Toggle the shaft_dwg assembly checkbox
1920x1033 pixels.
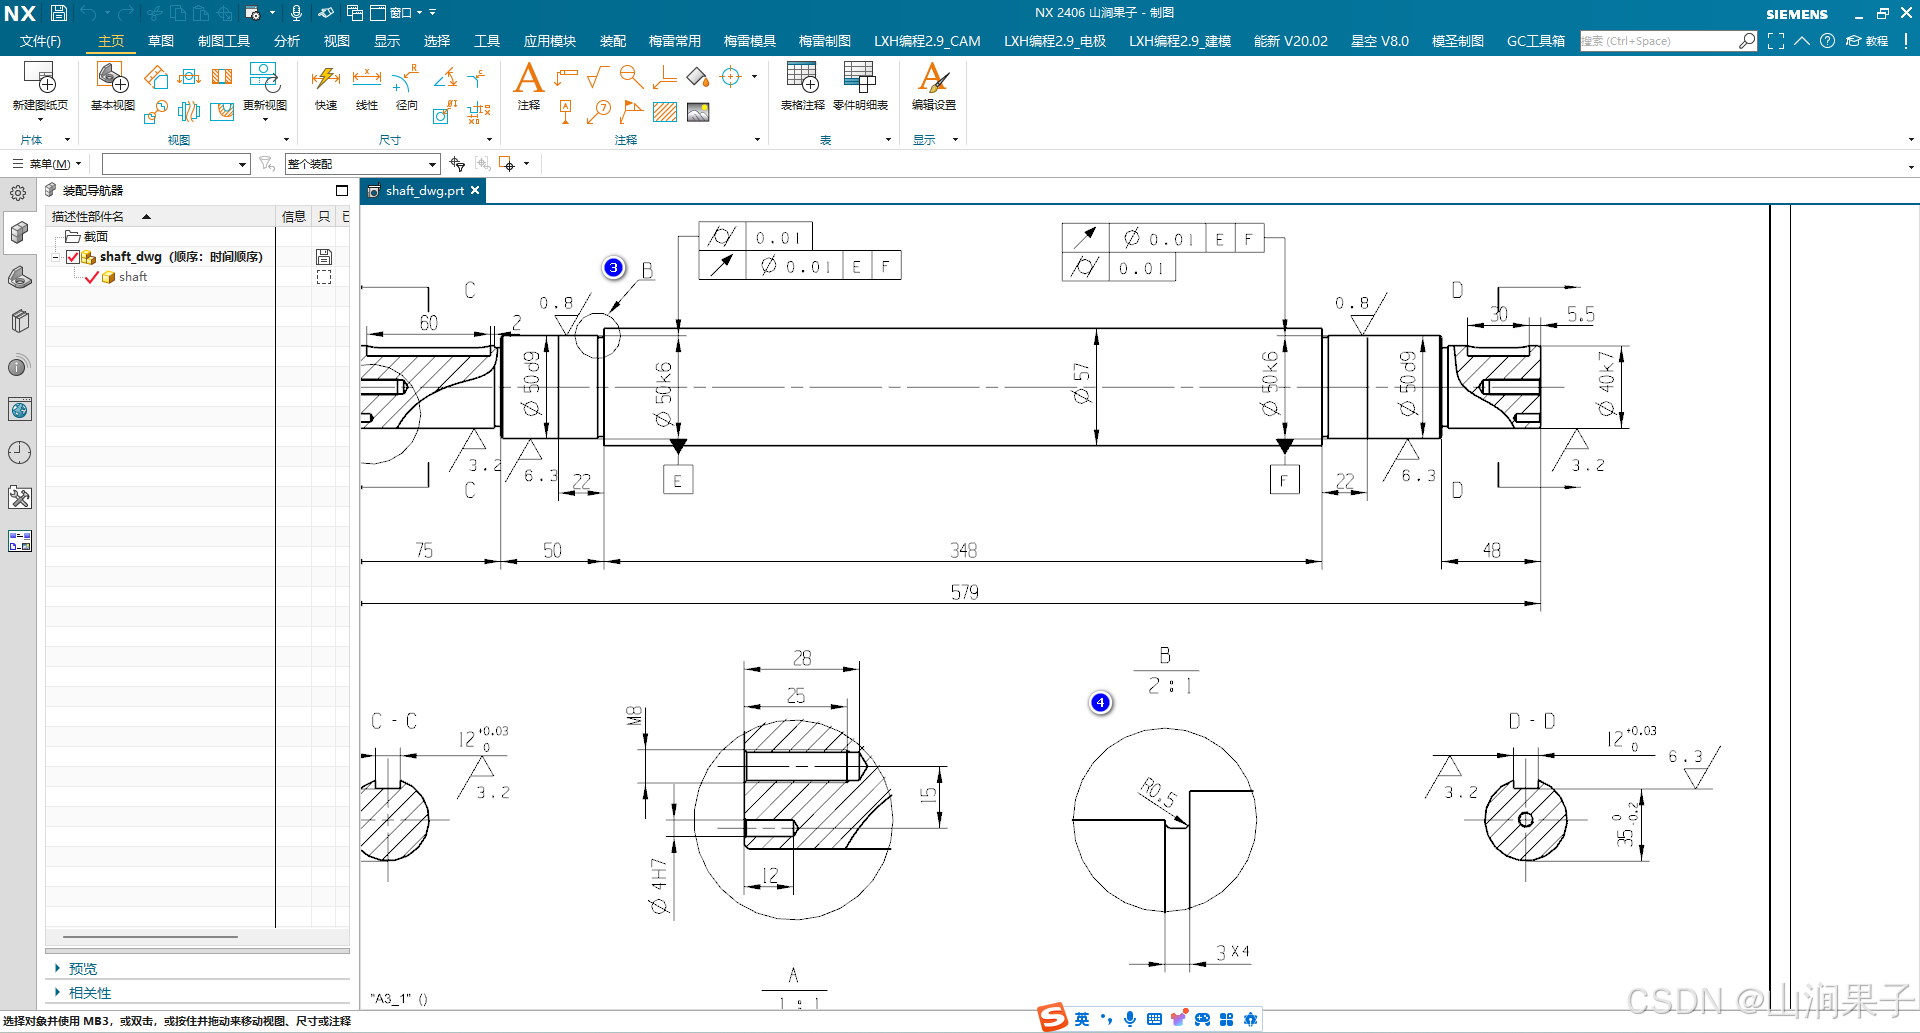pos(73,257)
